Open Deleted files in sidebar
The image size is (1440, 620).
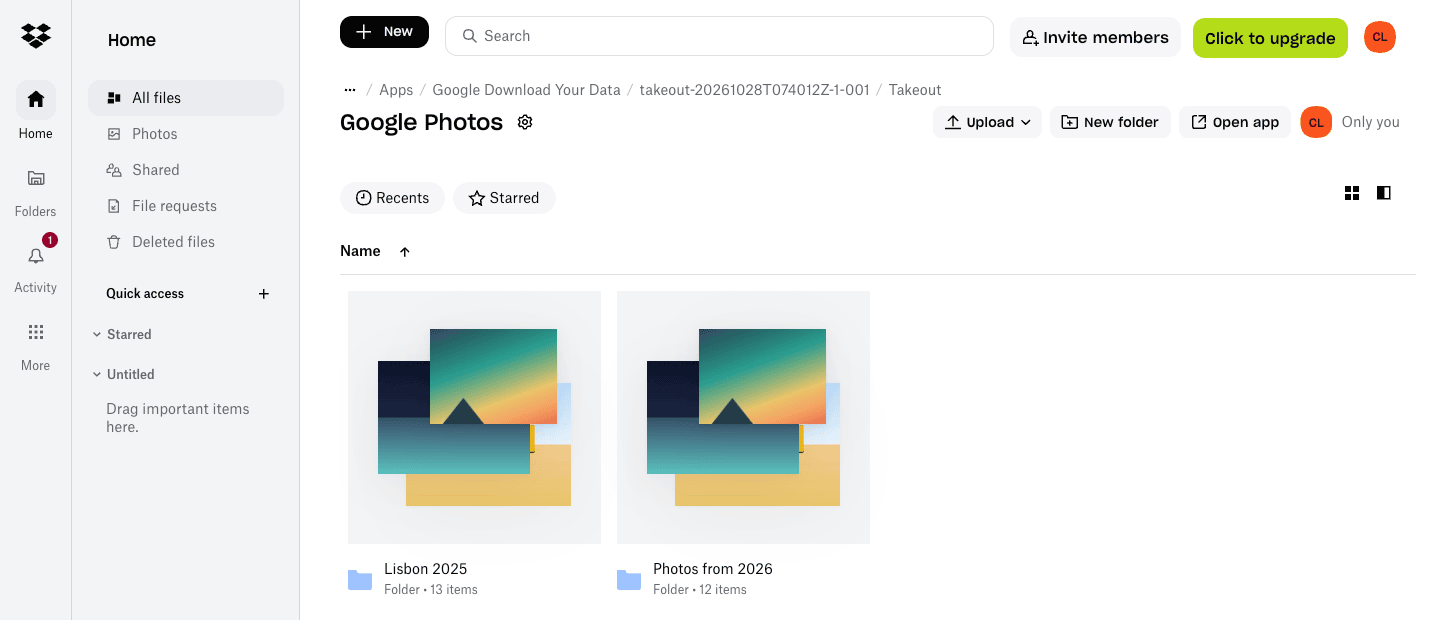click(186, 242)
